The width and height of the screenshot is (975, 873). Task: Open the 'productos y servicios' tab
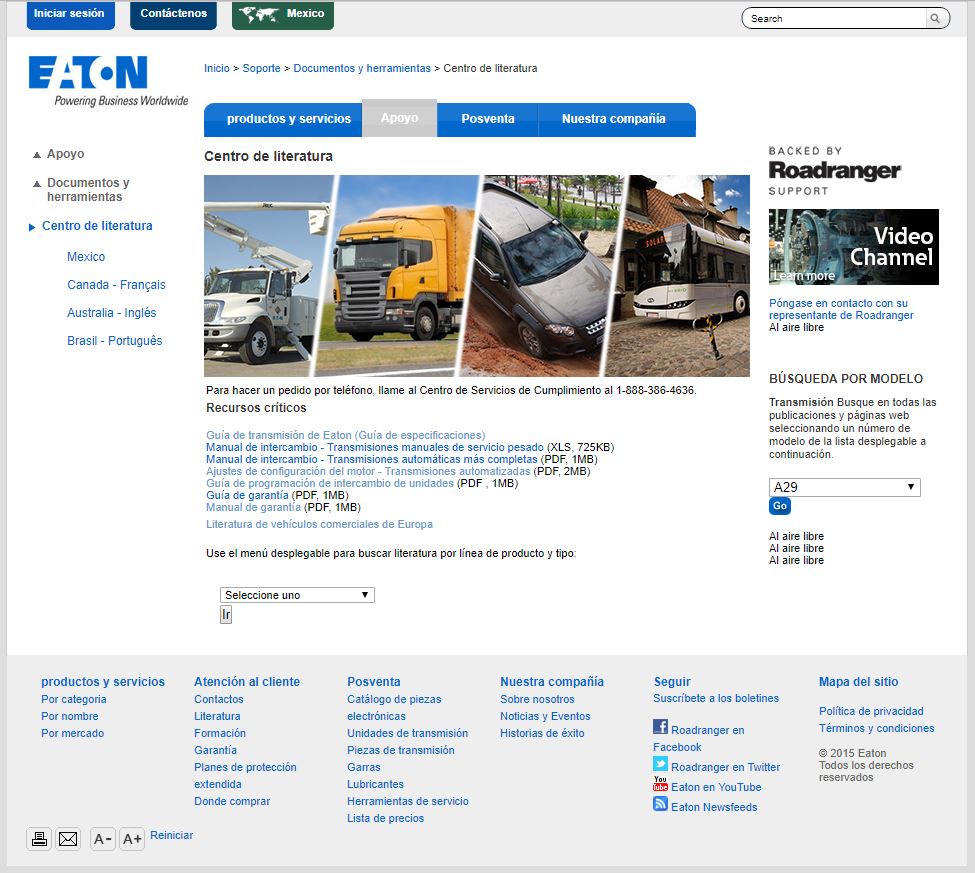288,119
